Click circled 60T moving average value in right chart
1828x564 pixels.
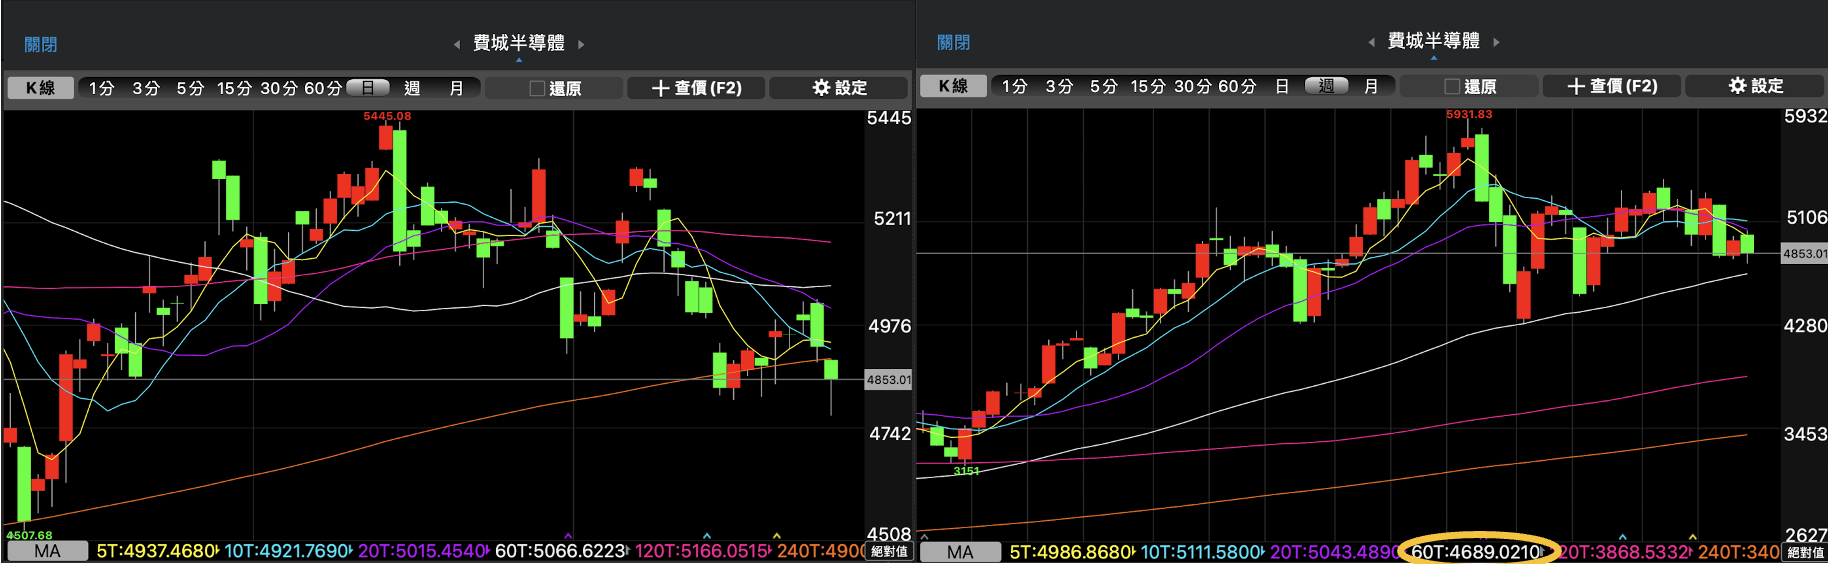(1476, 552)
